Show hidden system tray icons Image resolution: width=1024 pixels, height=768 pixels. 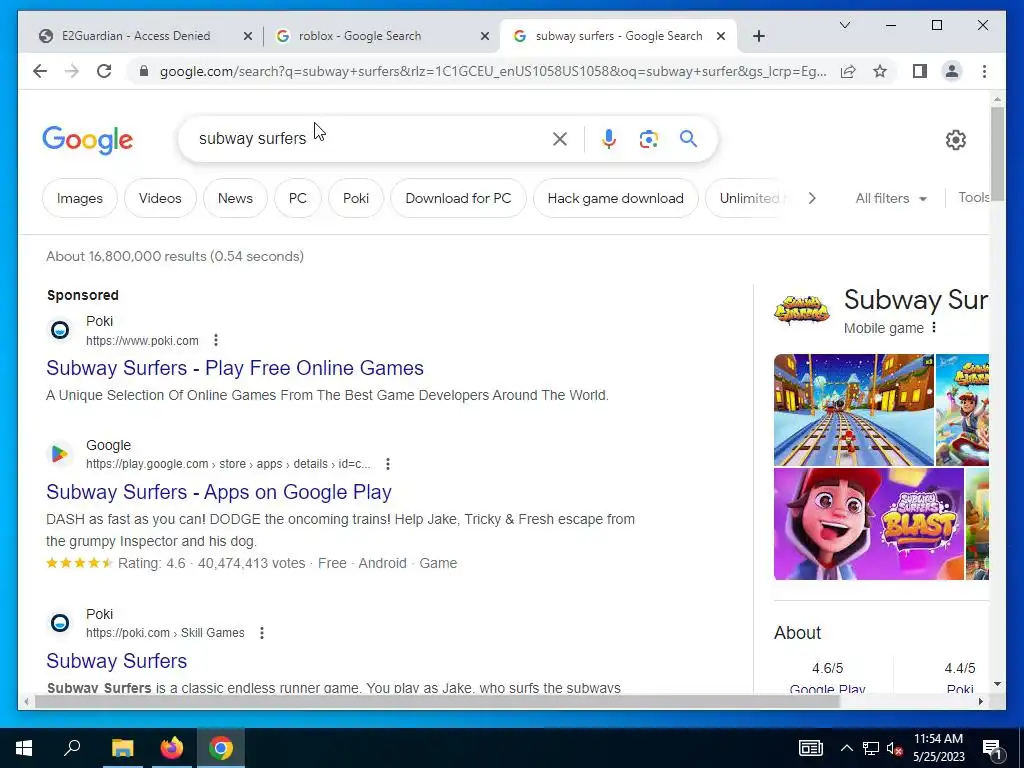pos(846,748)
